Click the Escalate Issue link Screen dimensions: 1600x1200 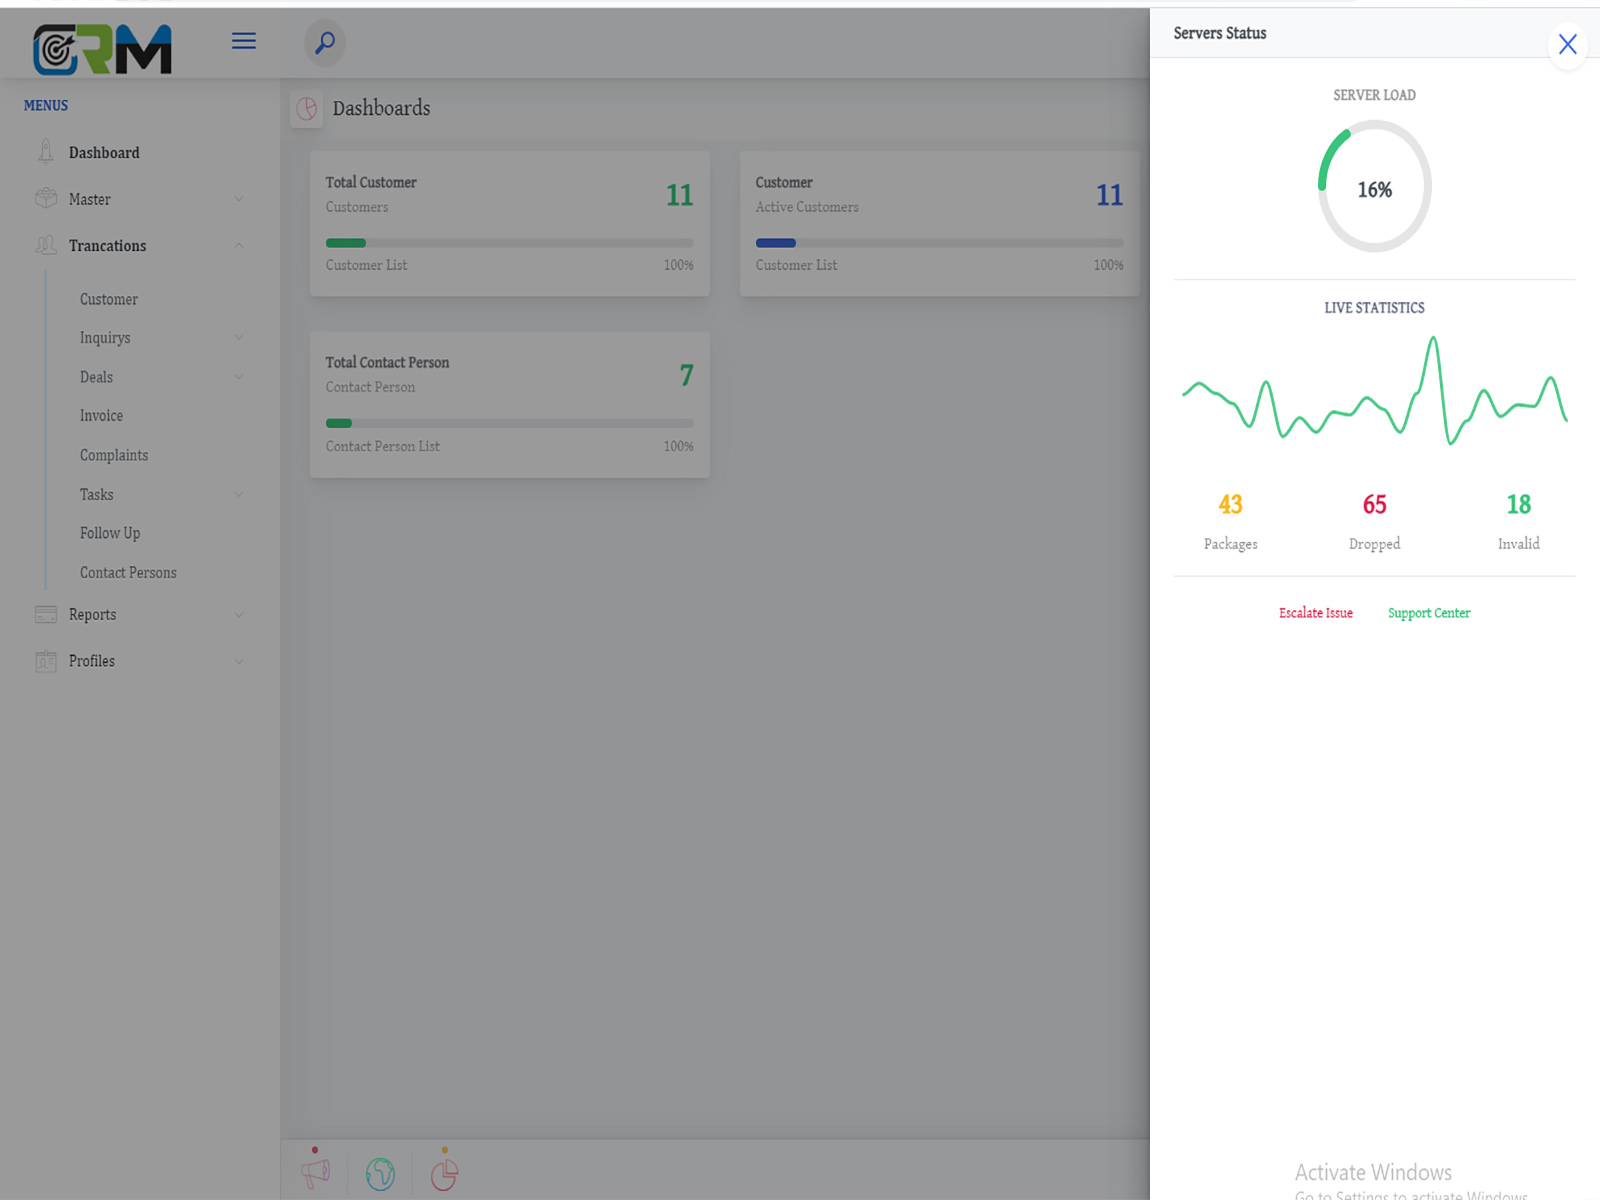(x=1316, y=613)
